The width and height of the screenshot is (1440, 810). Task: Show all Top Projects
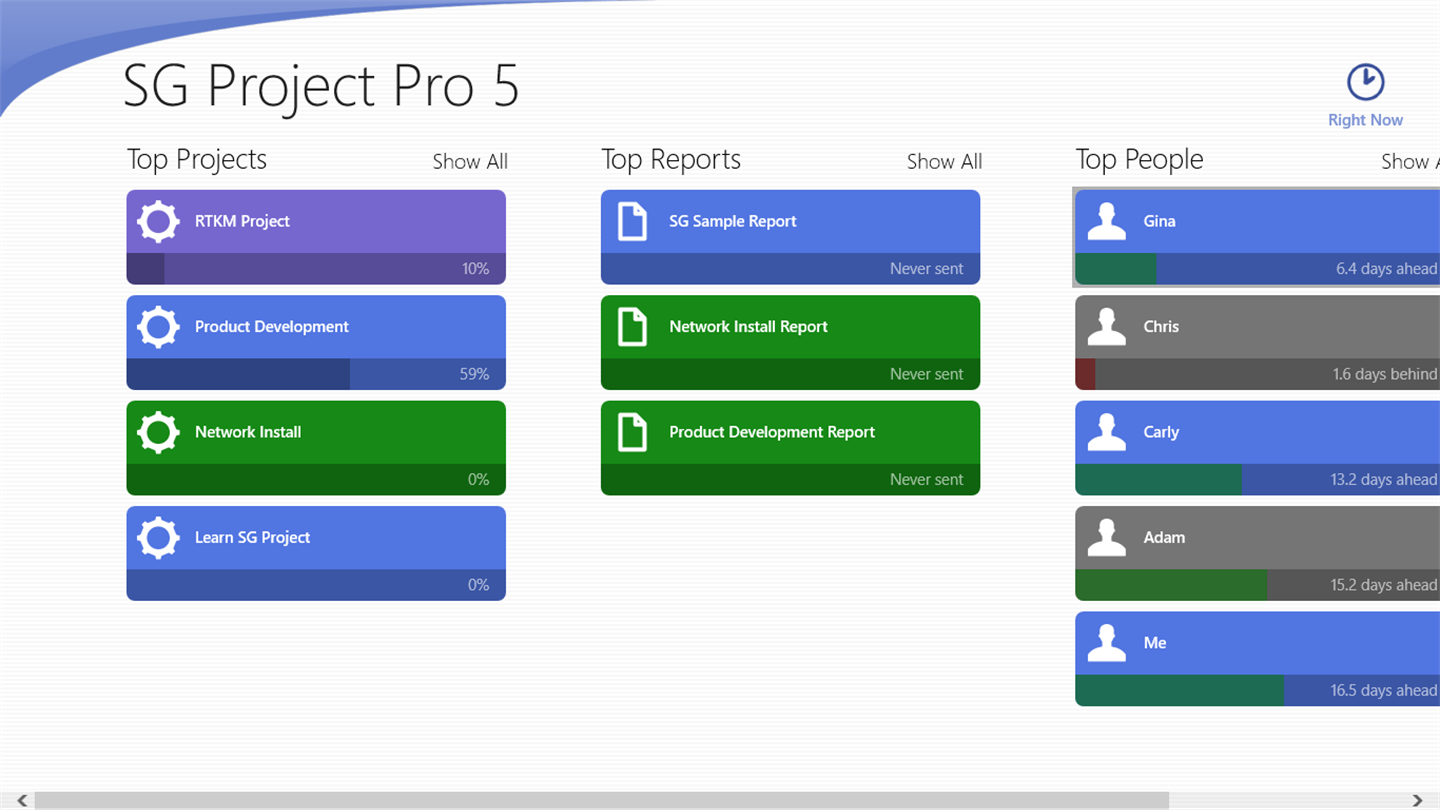pos(470,162)
